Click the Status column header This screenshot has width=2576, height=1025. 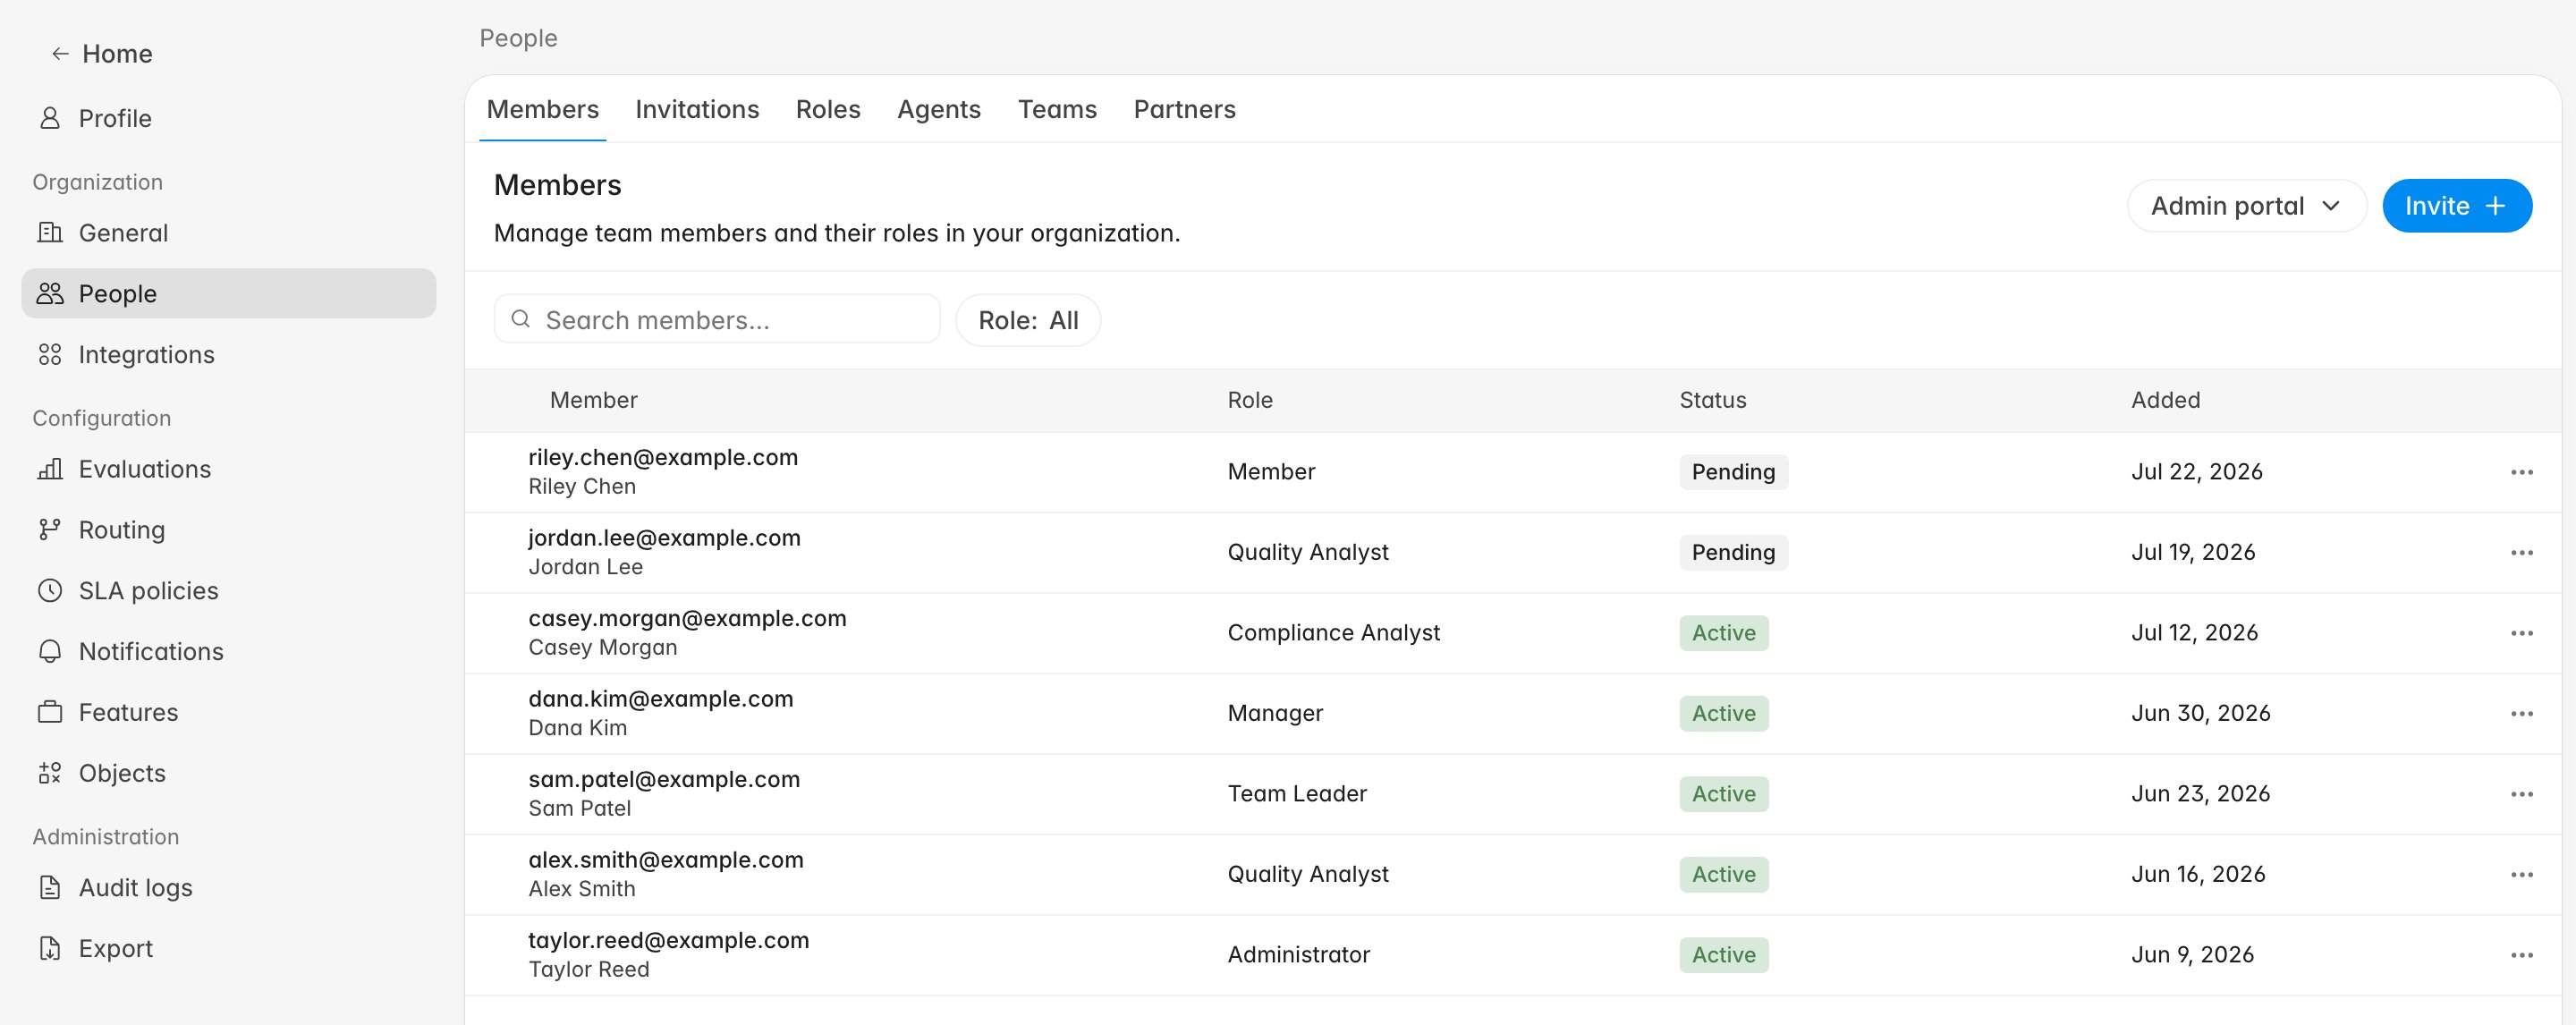[1712, 400]
